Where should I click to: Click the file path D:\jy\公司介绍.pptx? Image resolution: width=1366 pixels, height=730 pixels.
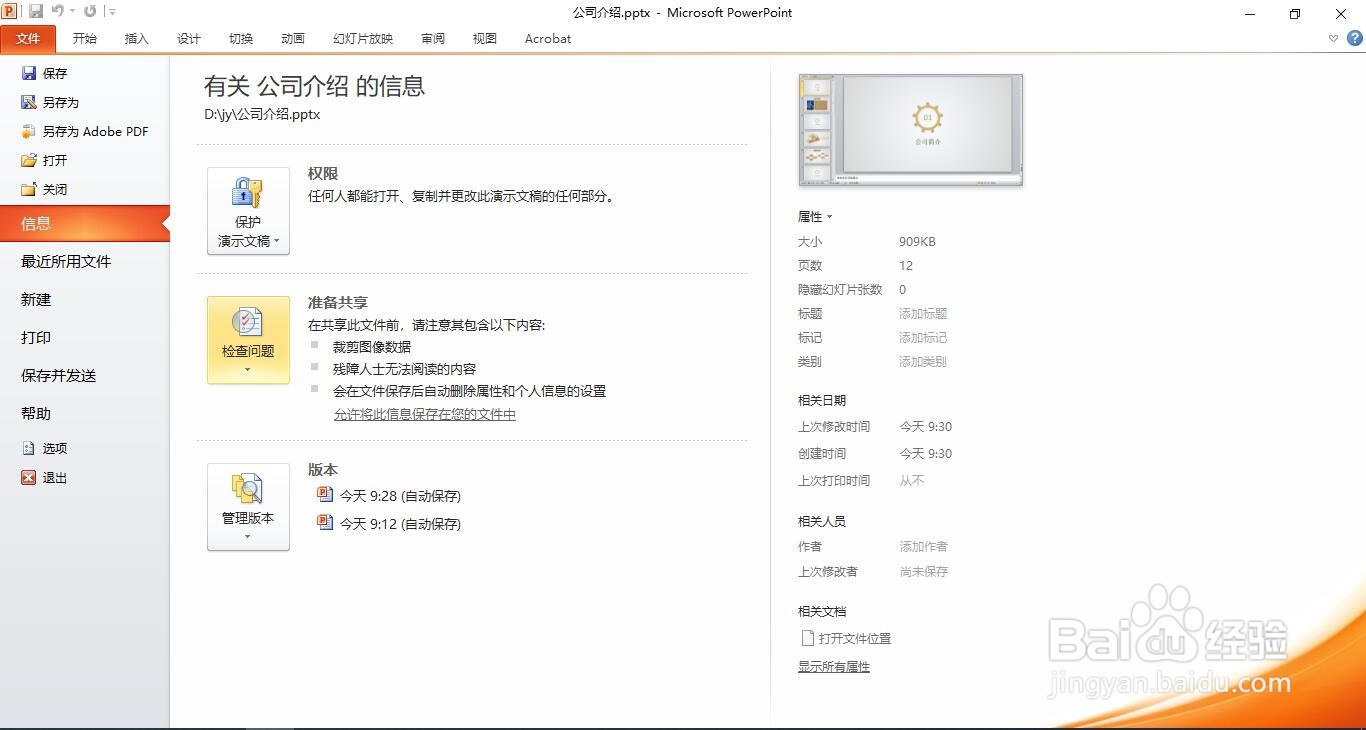click(x=262, y=114)
